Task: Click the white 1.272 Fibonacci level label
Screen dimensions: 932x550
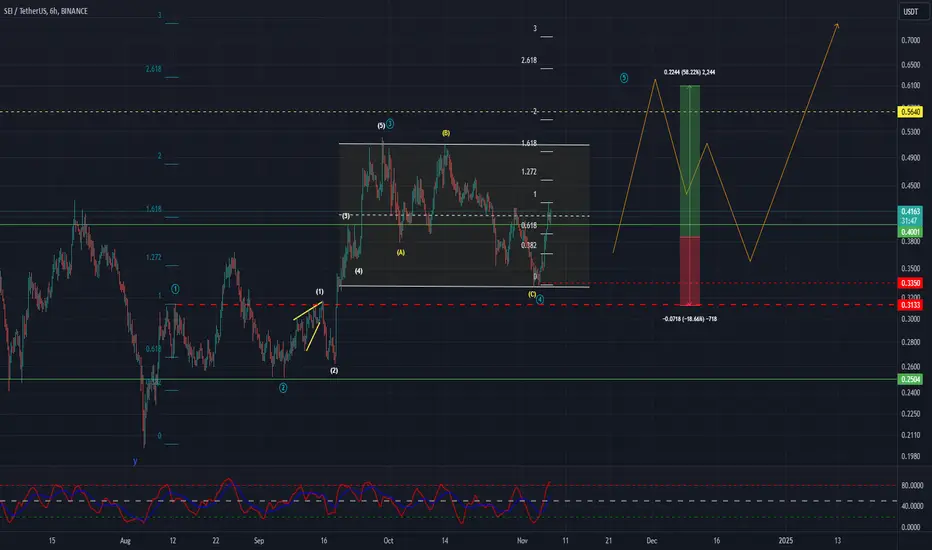Action: tap(529, 172)
